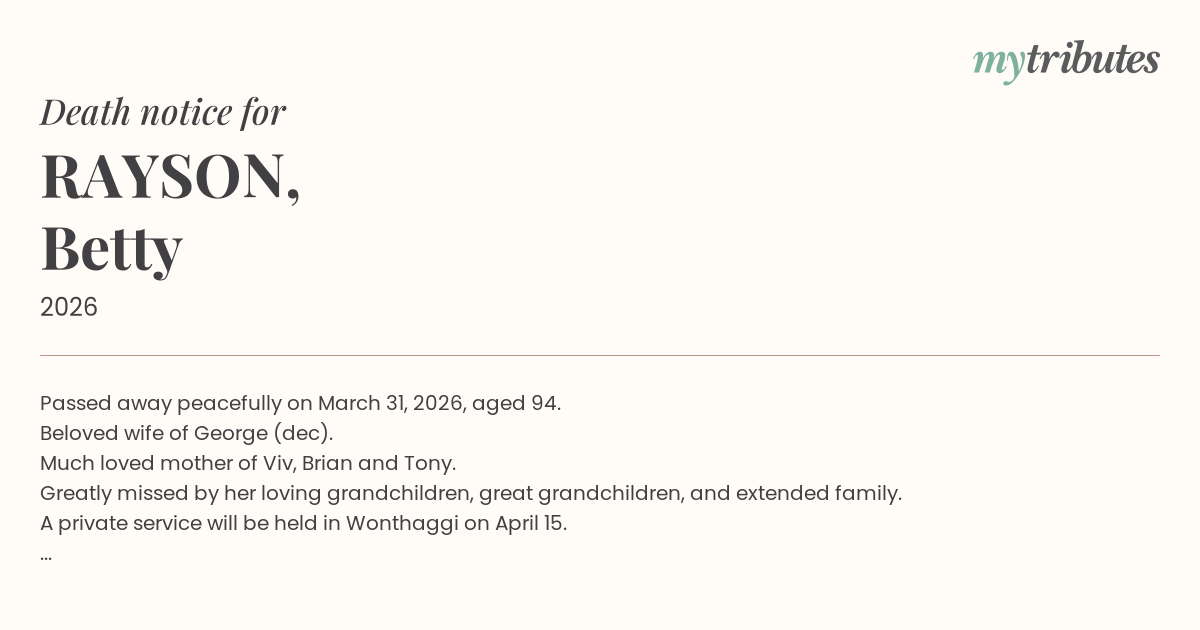Click the "Beloved wife of George" line
The height and width of the screenshot is (630, 1200).
click(x=186, y=433)
